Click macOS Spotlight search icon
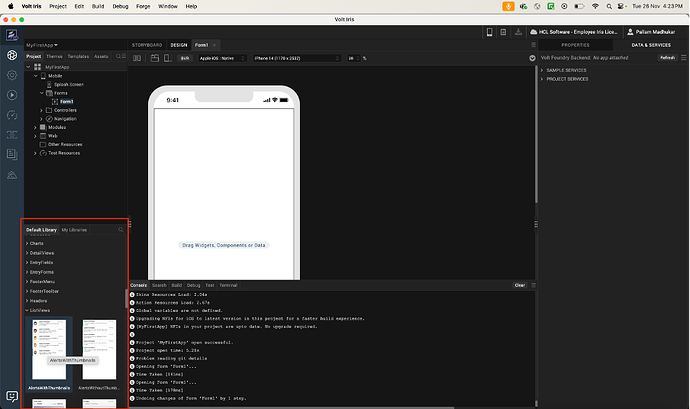 click(x=609, y=6)
